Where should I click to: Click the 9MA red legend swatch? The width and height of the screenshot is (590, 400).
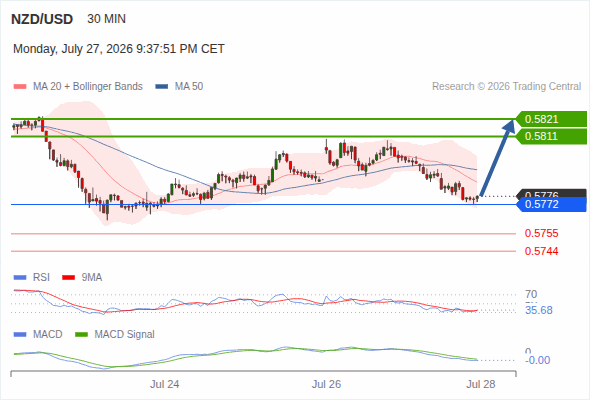(68, 278)
